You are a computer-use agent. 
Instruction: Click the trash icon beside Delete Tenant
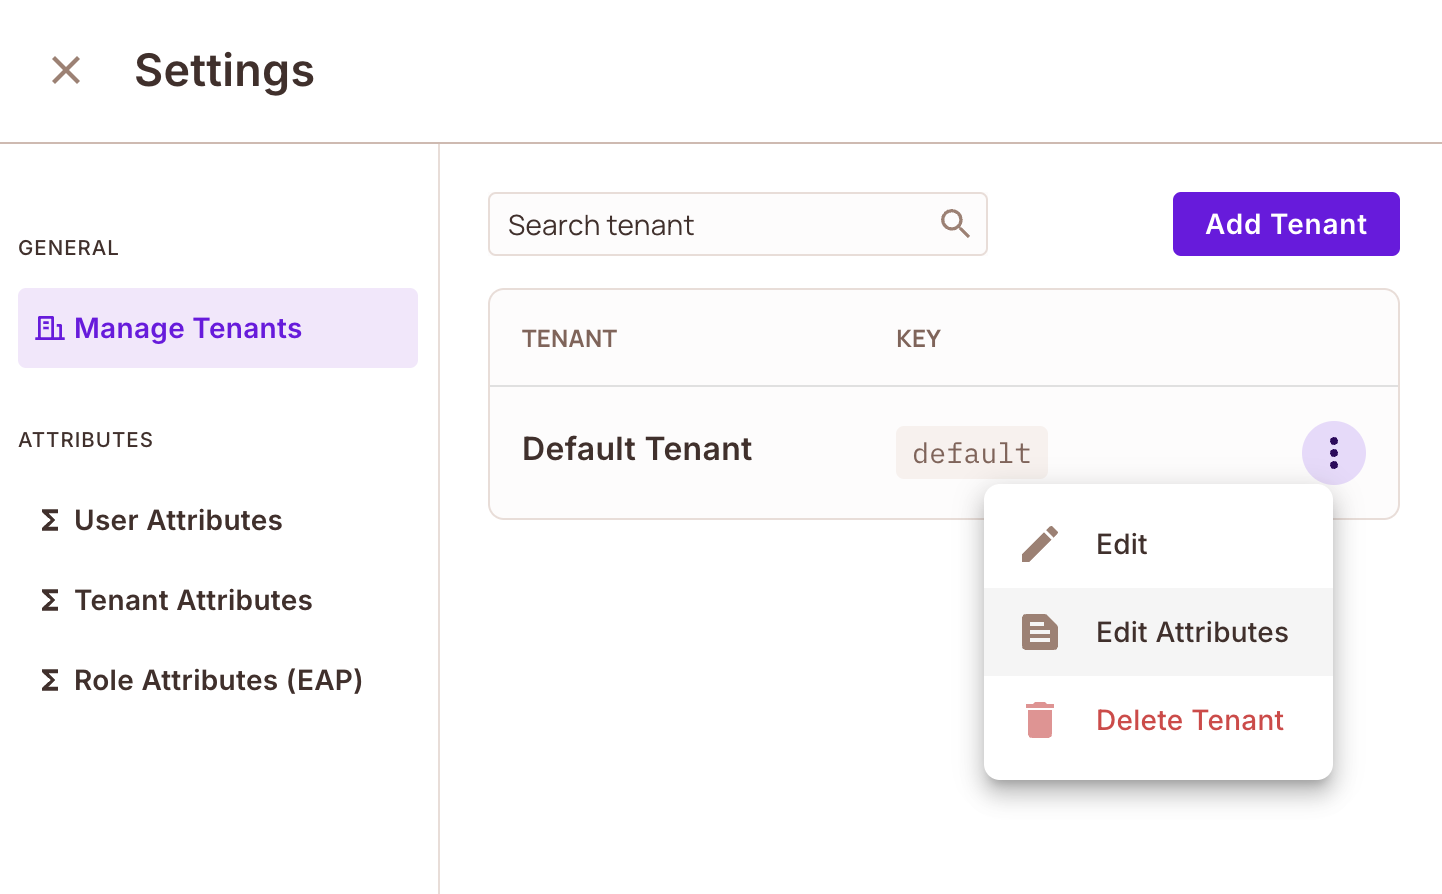click(x=1039, y=719)
